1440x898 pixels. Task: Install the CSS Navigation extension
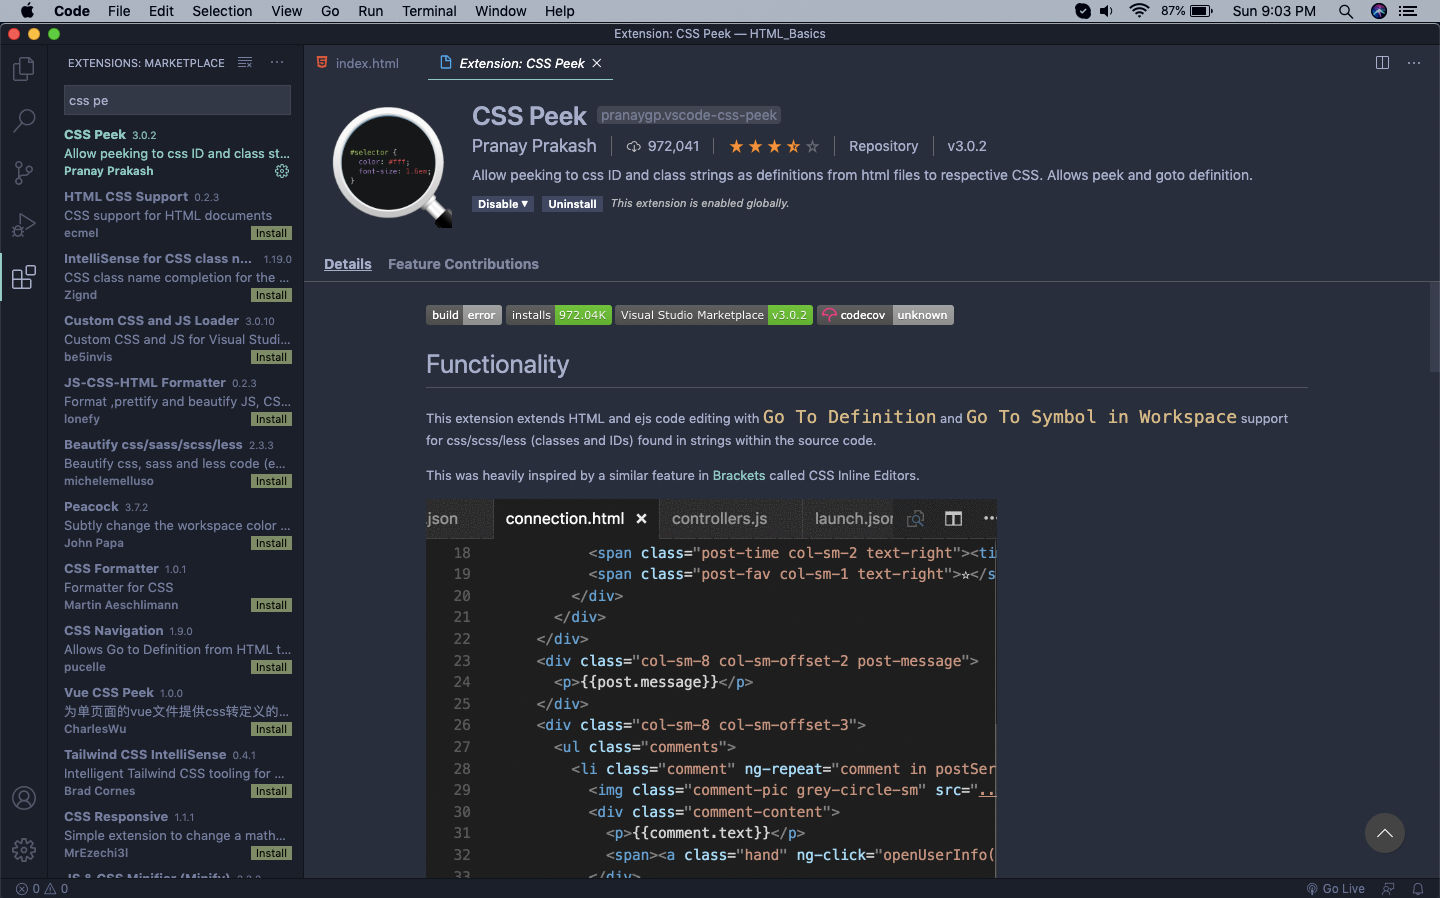(x=271, y=667)
